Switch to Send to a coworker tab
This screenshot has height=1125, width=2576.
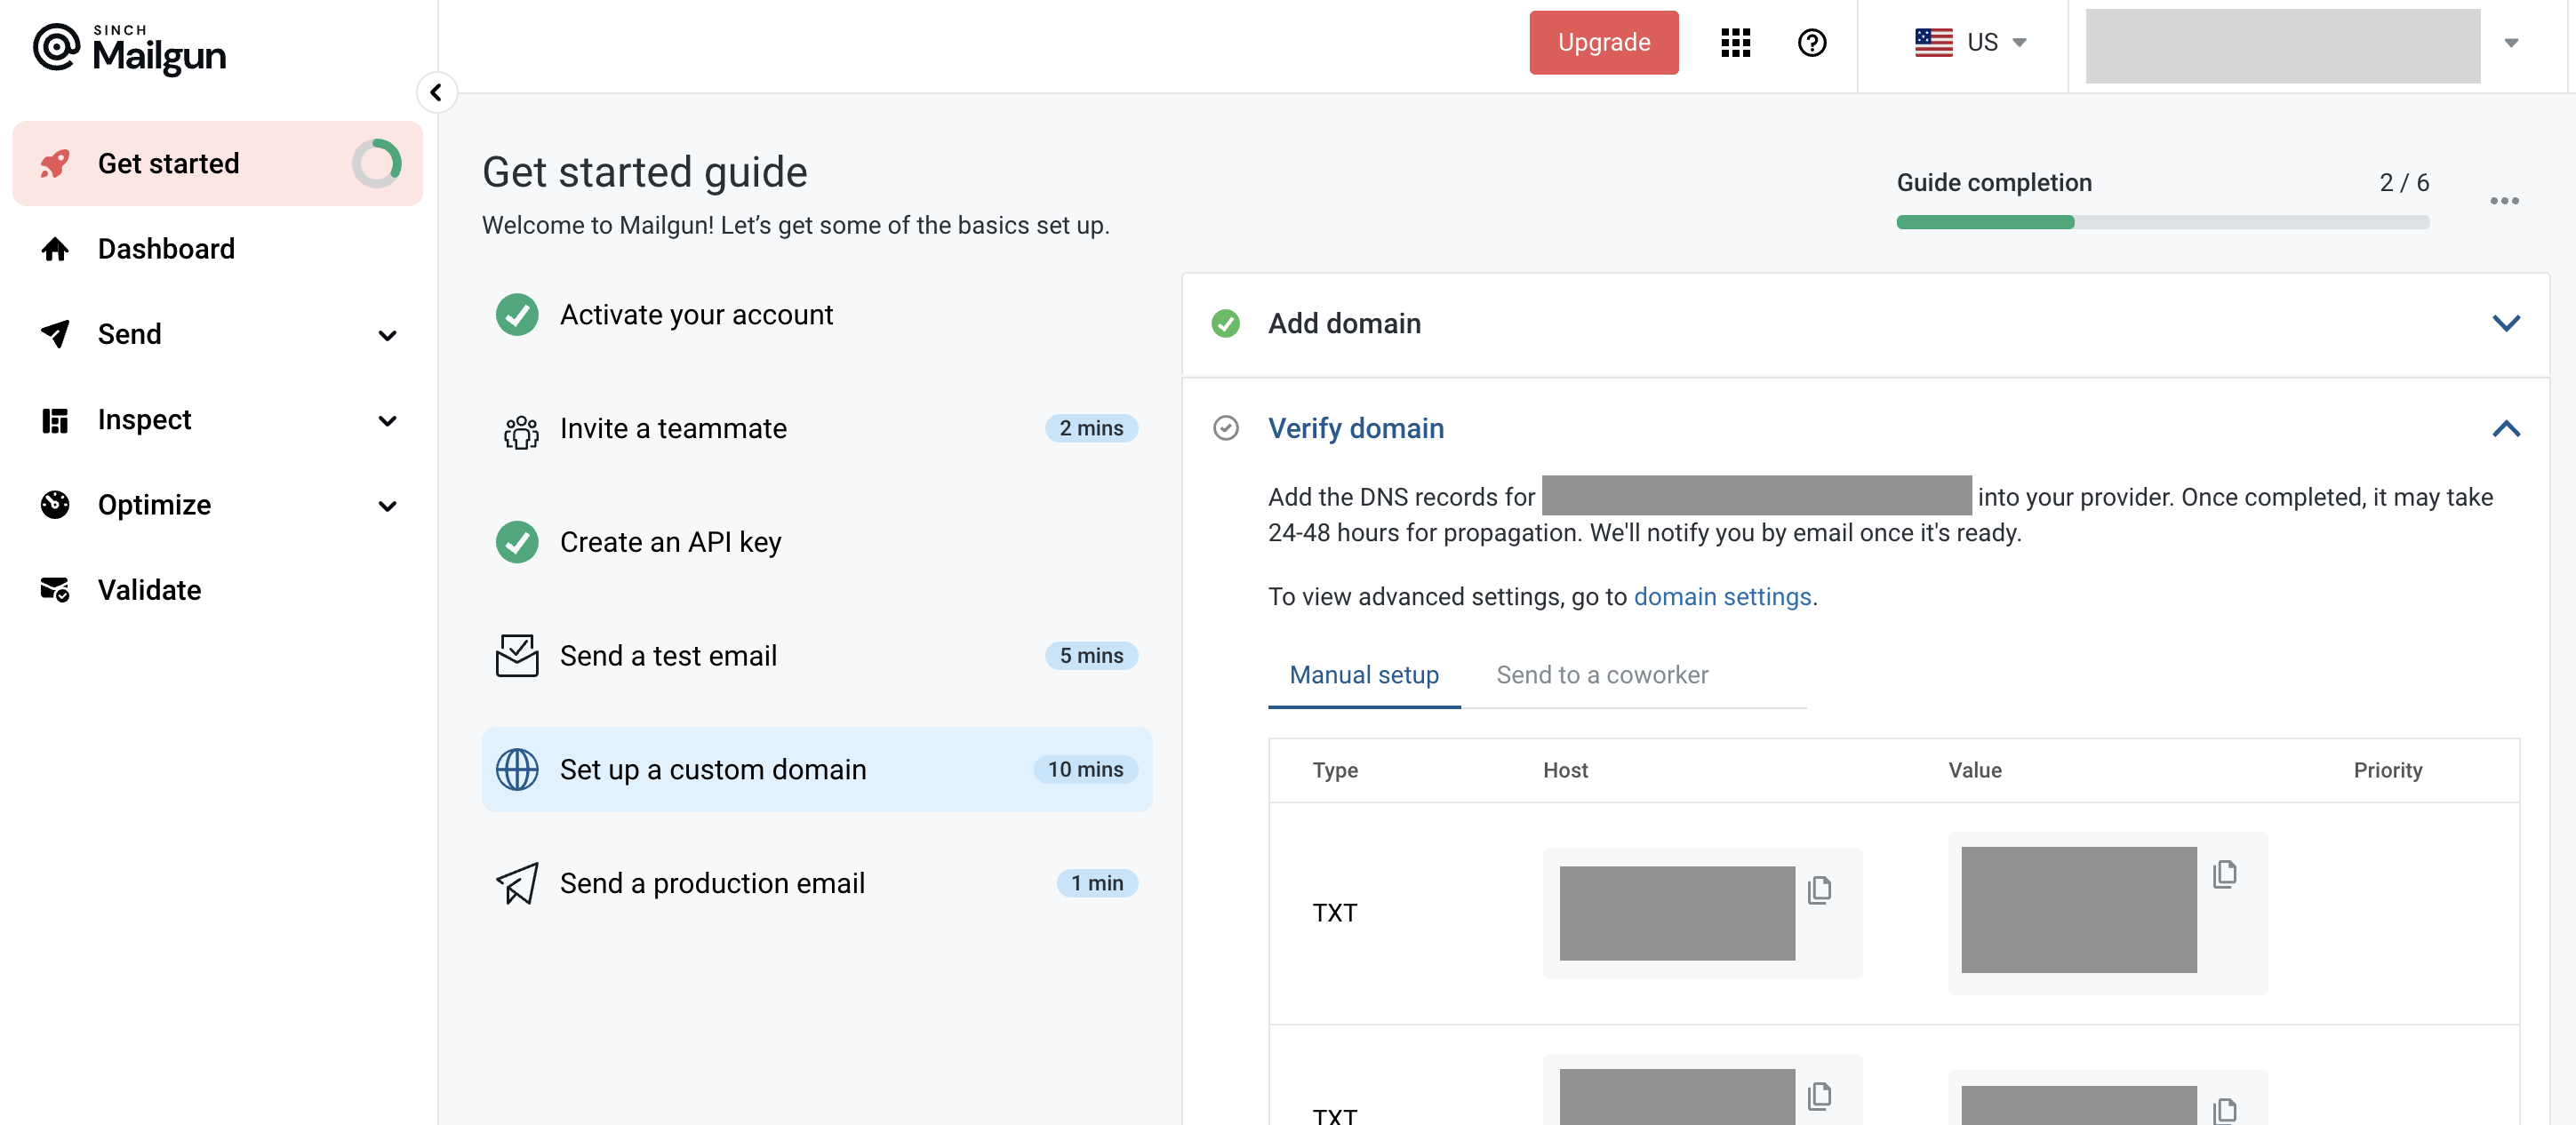pyautogui.click(x=1602, y=675)
